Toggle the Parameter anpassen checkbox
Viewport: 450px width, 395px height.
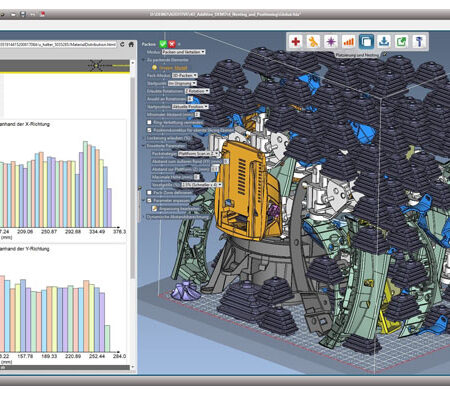click(149, 200)
